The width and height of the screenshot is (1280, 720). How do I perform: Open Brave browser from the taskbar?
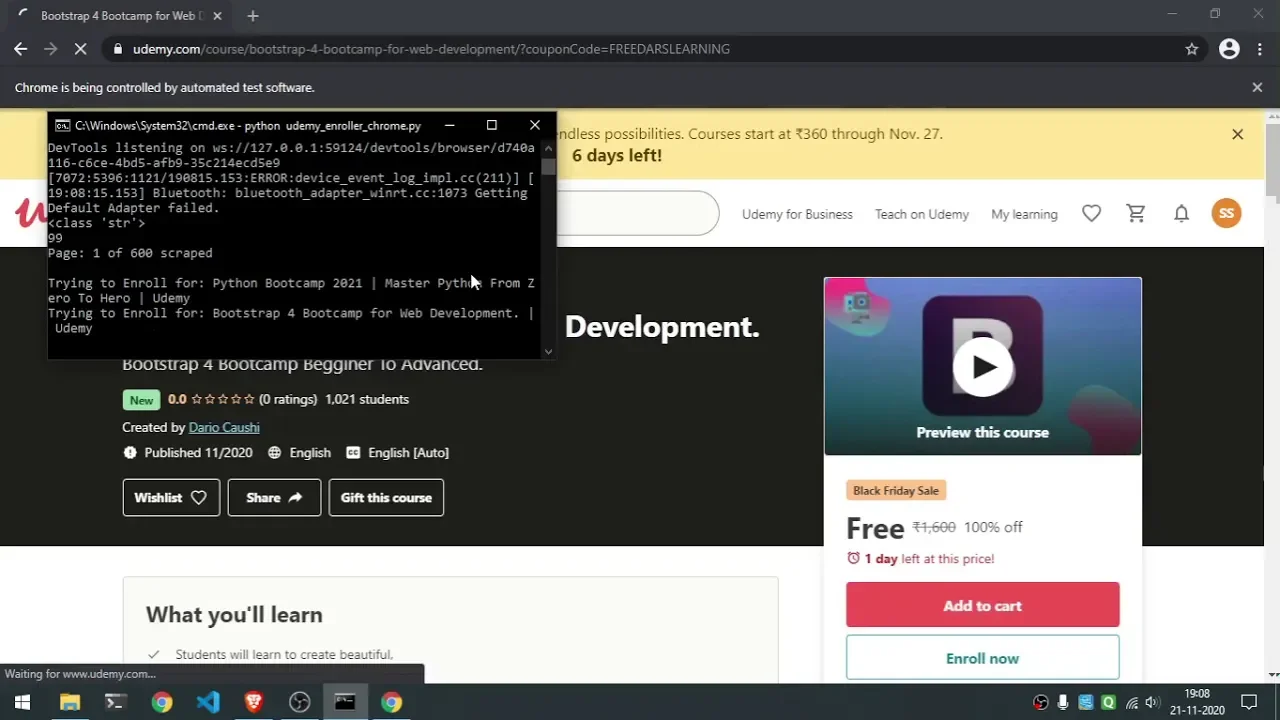click(254, 702)
